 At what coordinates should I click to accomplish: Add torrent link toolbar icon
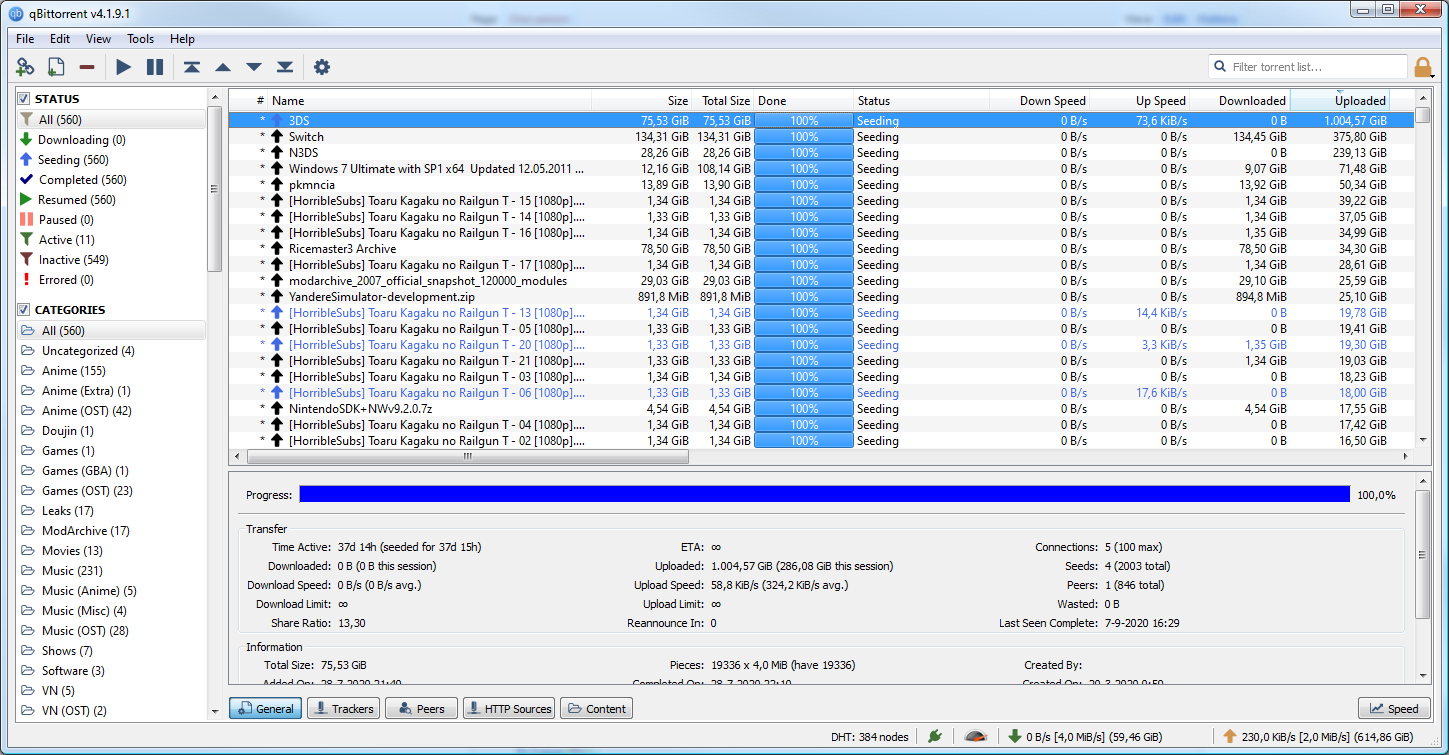25,67
